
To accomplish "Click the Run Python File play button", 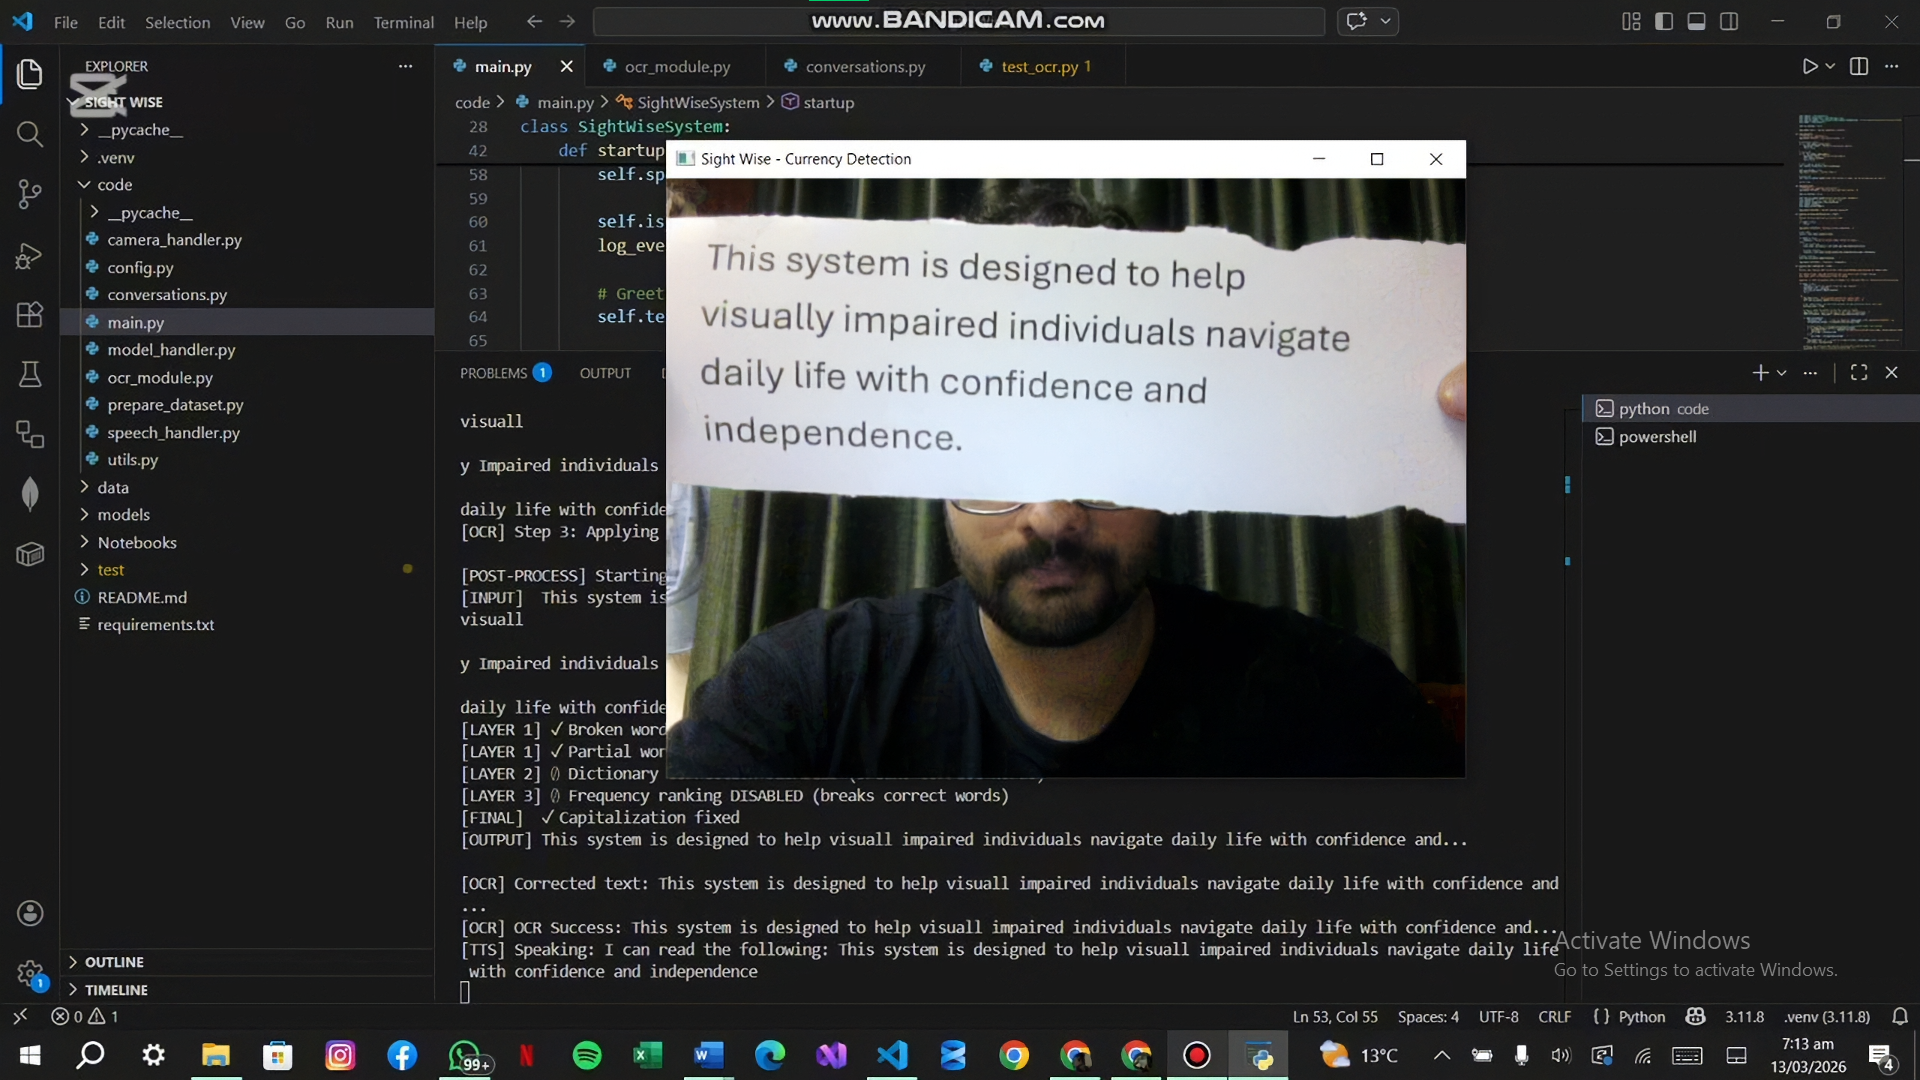I will (x=1809, y=66).
